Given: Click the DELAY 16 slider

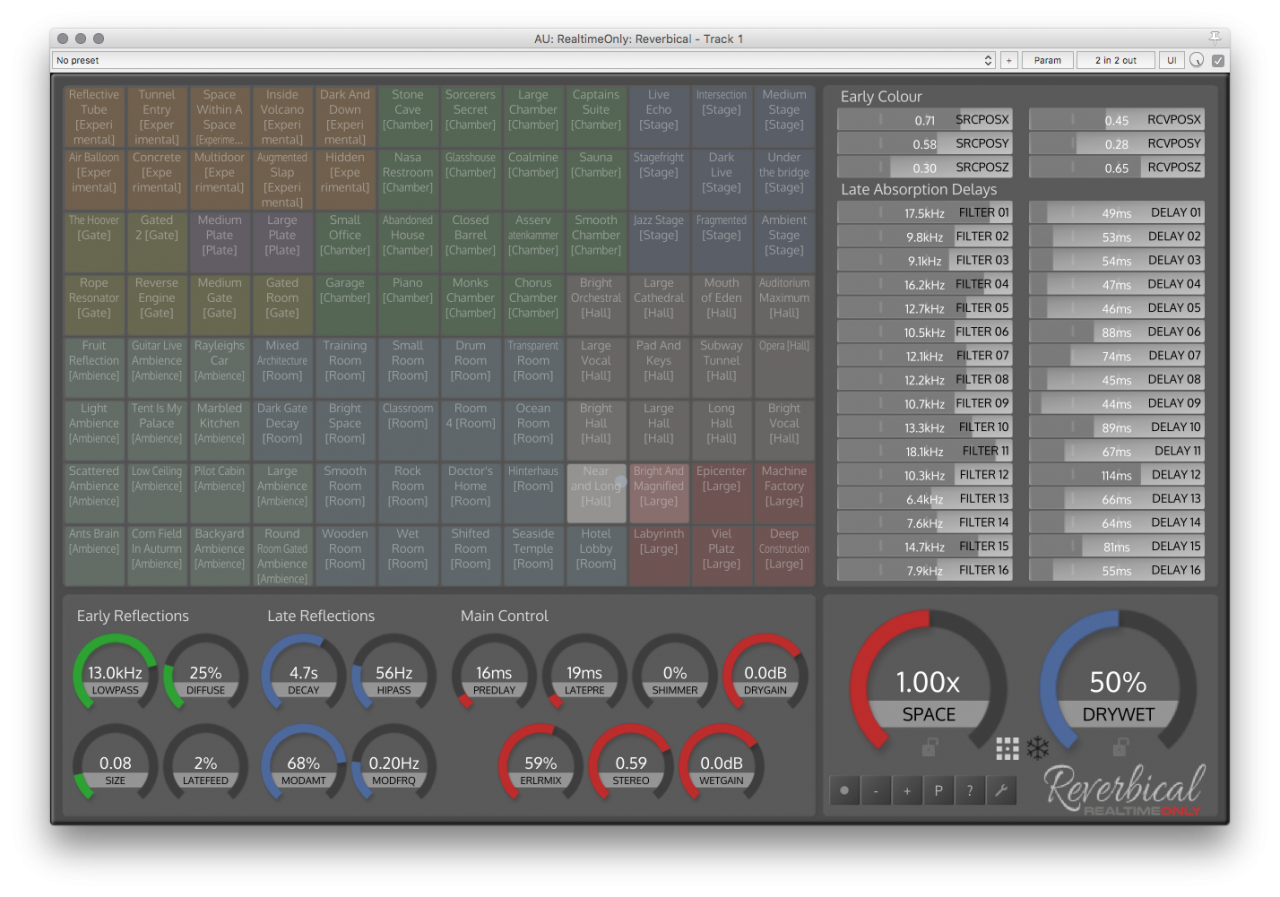Looking at the screenshot, I should (1116, 570).
